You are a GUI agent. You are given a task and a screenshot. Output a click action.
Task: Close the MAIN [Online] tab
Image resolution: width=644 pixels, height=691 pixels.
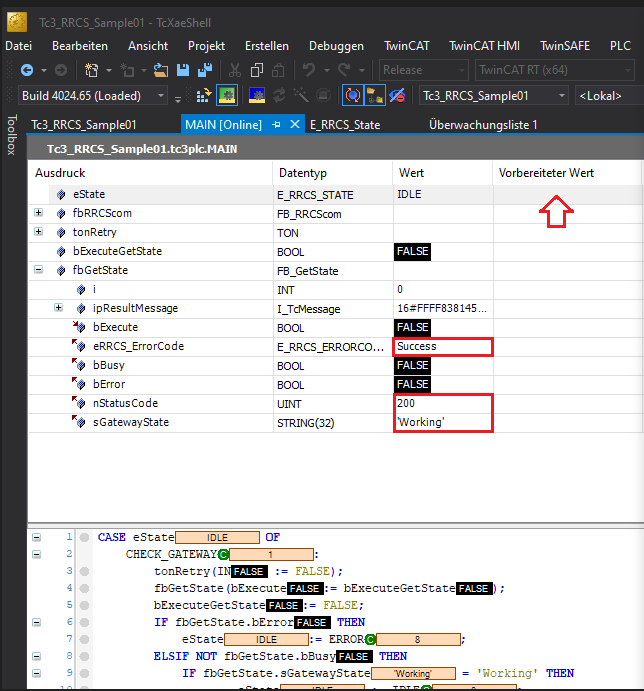[295, 125]
